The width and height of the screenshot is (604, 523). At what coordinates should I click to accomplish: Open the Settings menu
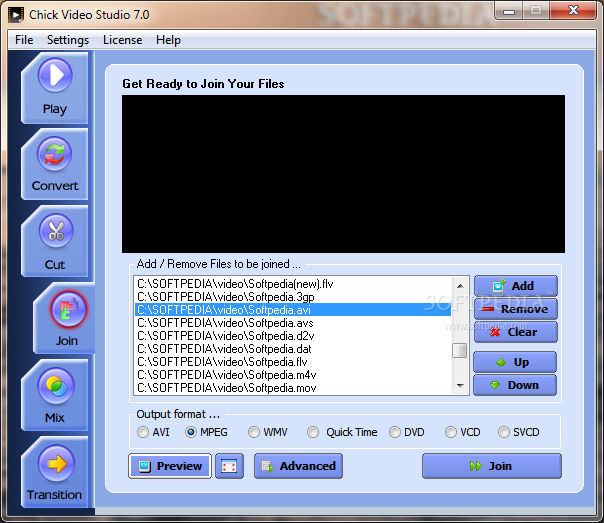[68, 40]
